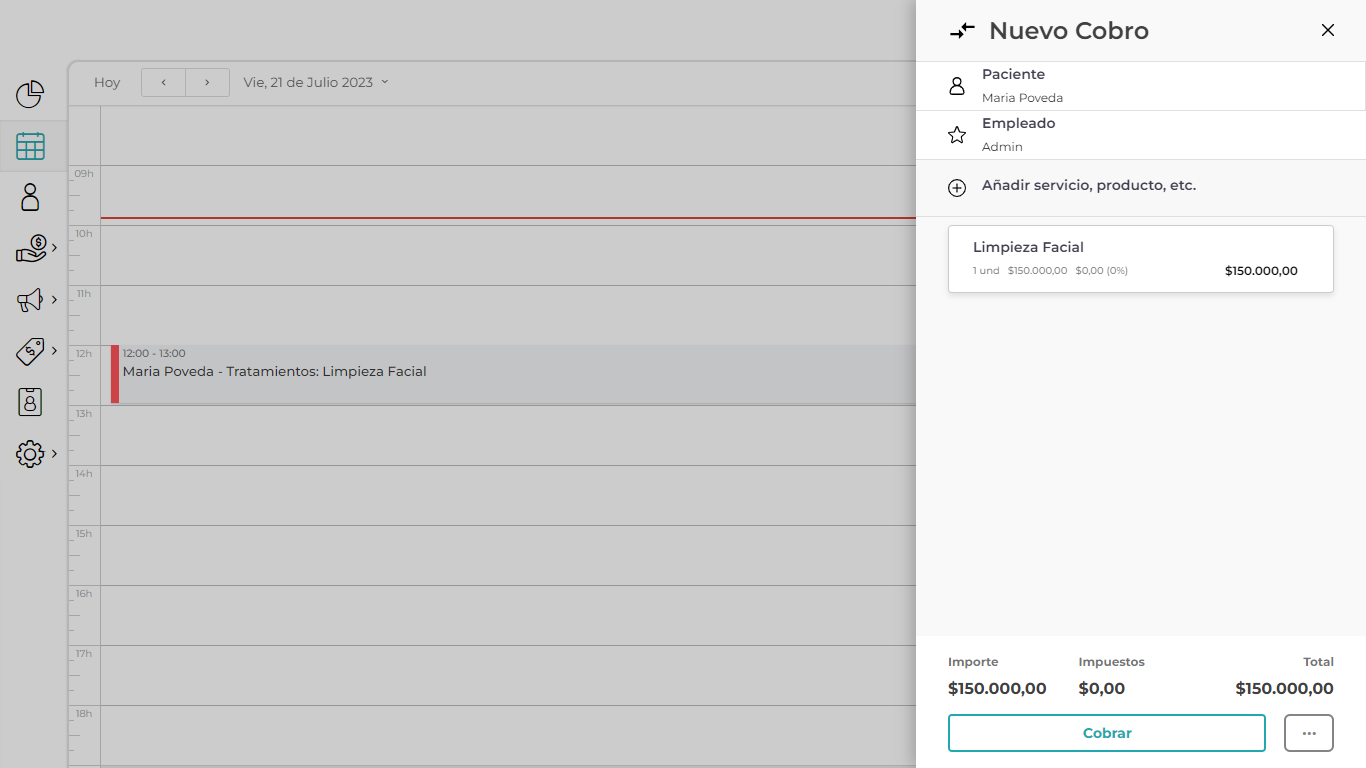Expand the marketing submenu chevron
Image resolution: width=1366 pixels, height=768 pixels.
(54, 299)
